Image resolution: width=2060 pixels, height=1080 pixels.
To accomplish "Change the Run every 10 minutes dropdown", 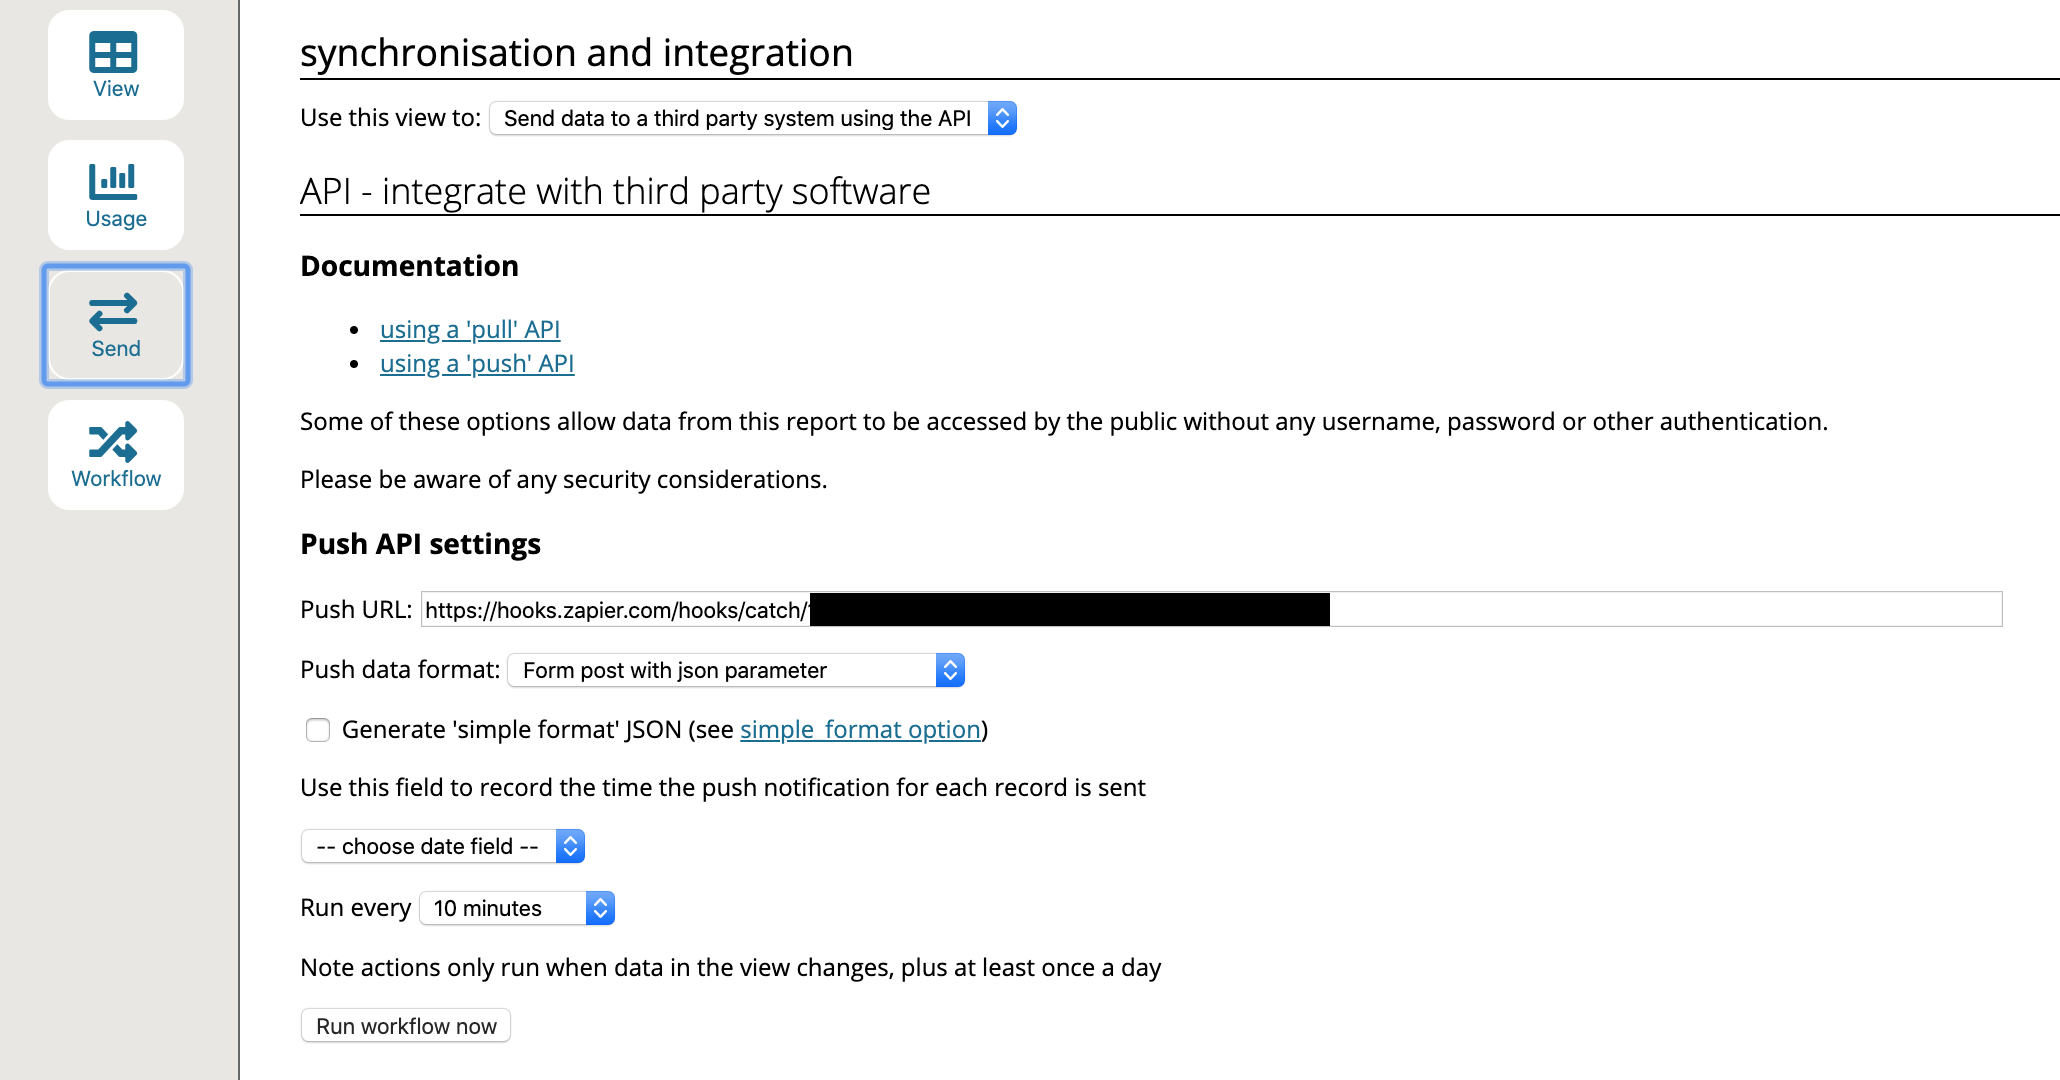I will (x=517, y=908).
